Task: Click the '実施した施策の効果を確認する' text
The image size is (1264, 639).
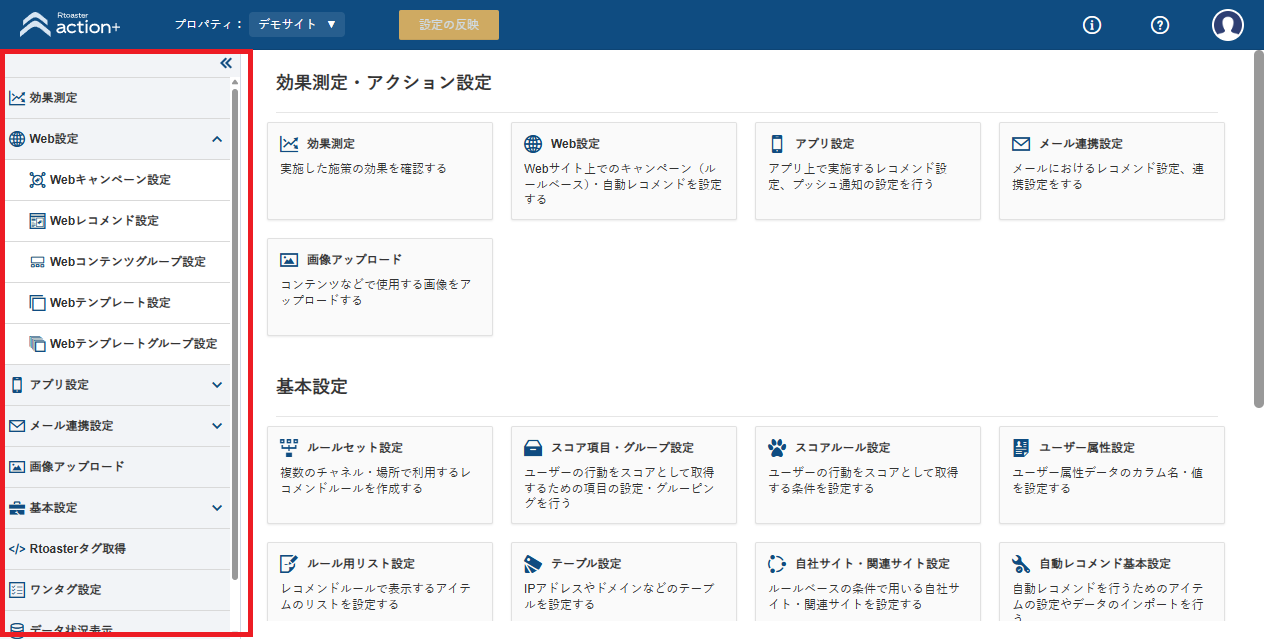Action: pyautogui.click(x=363, y=169)
